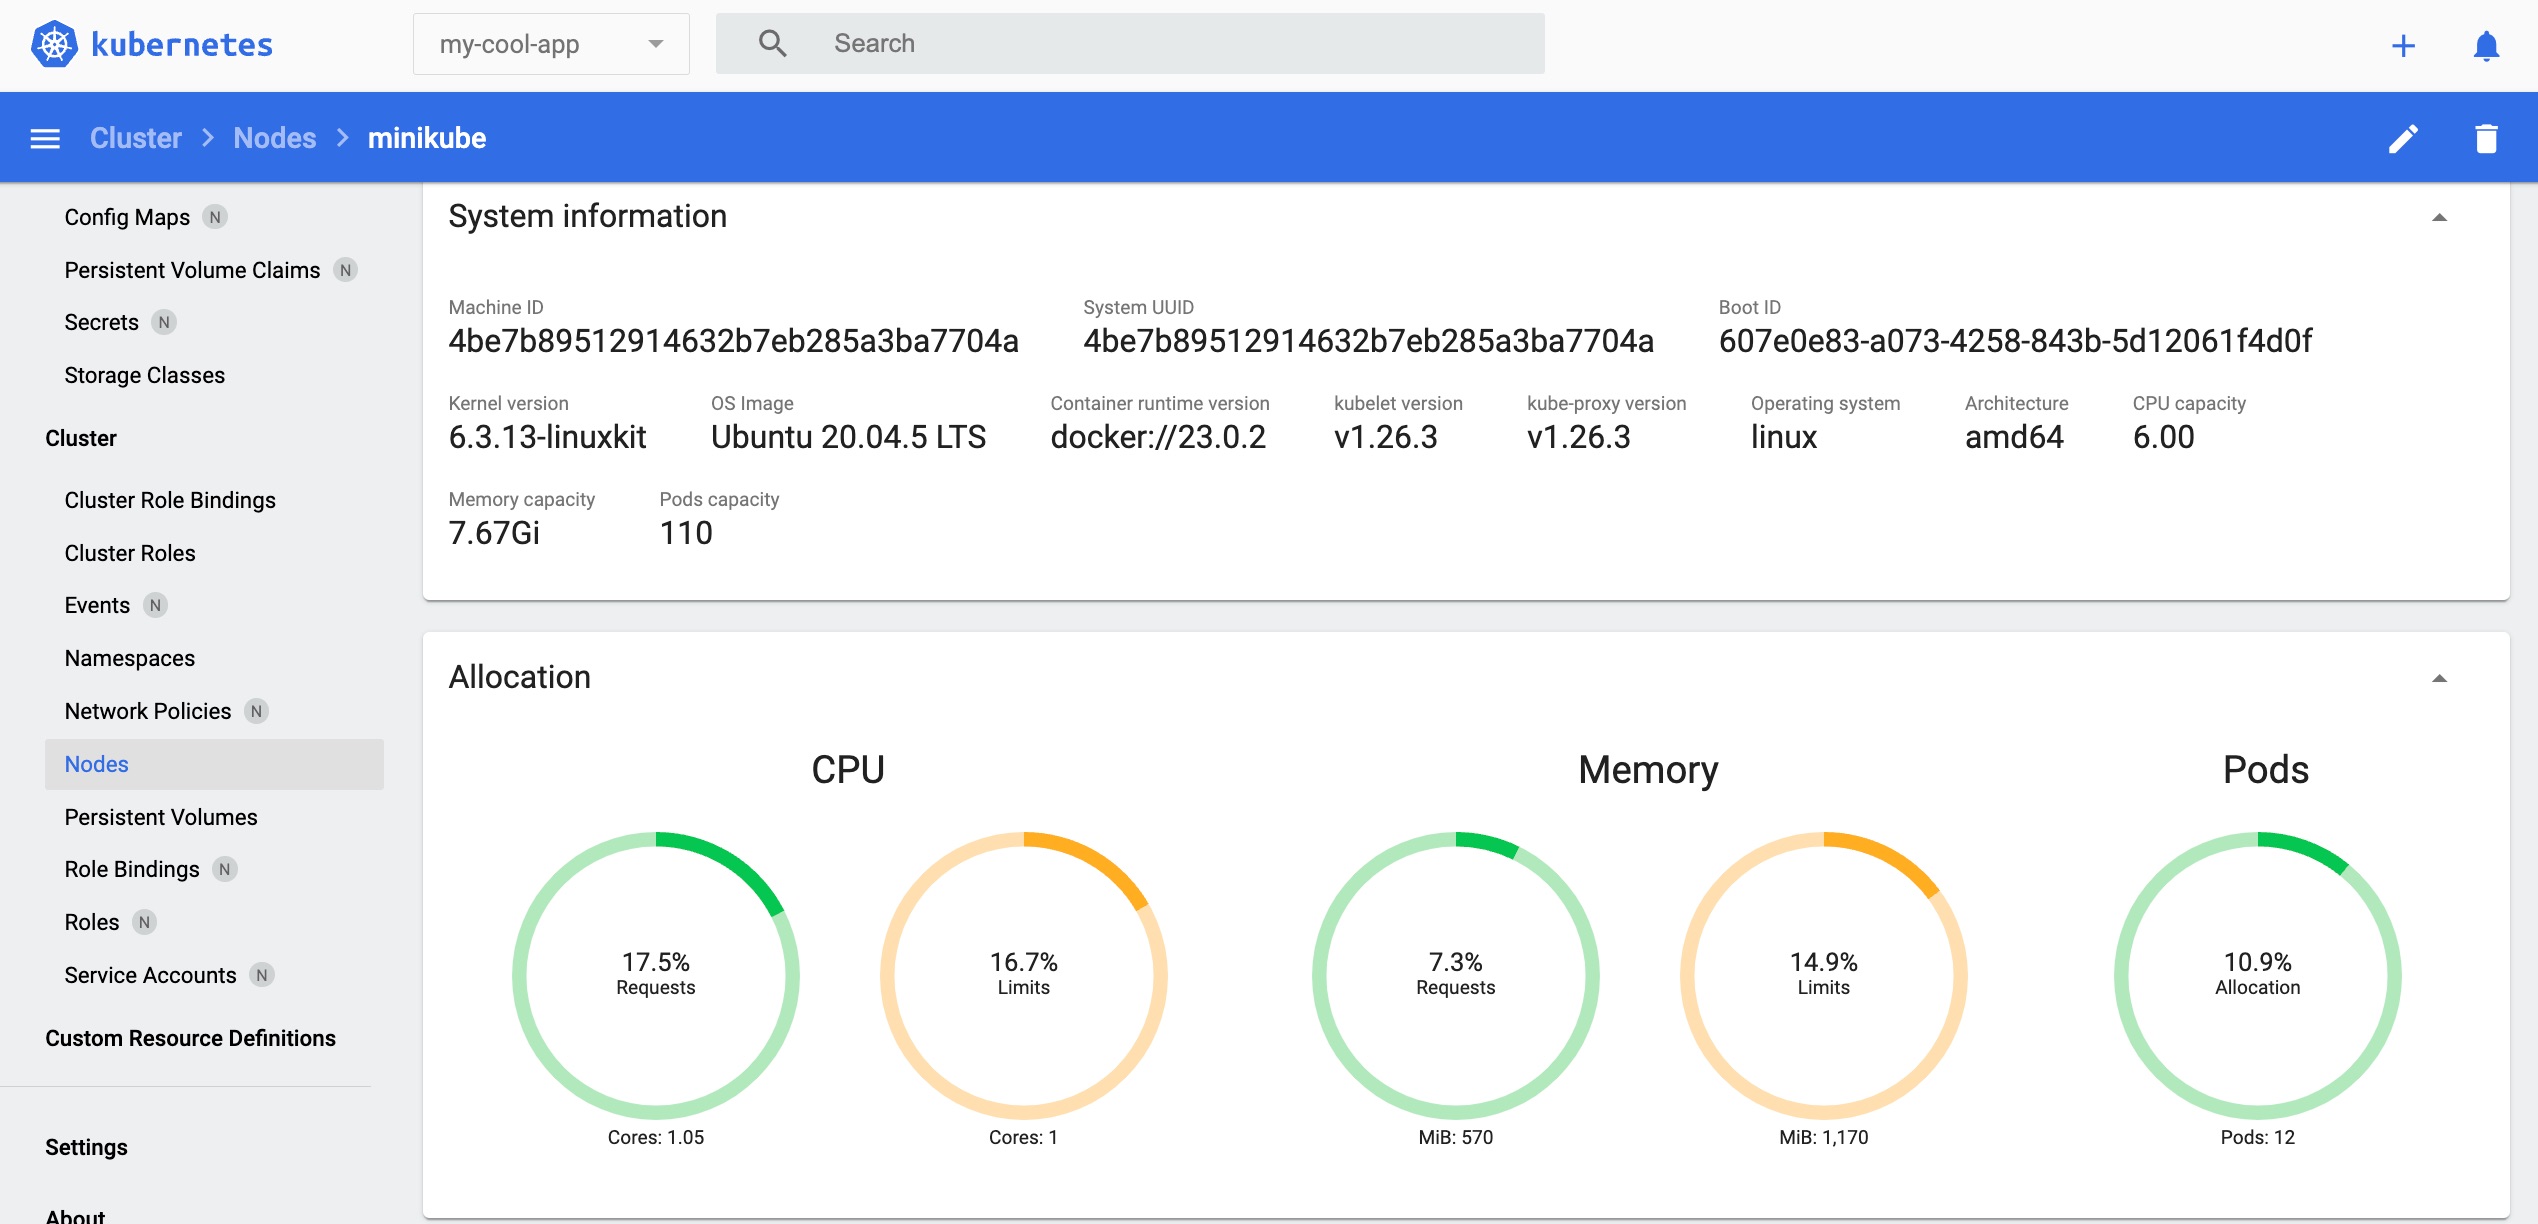Image resolution: width=2538 pixels, height=1224 pixels.
Task: Click the Cluster Roles sidebar link
Action: coord(129,552)
